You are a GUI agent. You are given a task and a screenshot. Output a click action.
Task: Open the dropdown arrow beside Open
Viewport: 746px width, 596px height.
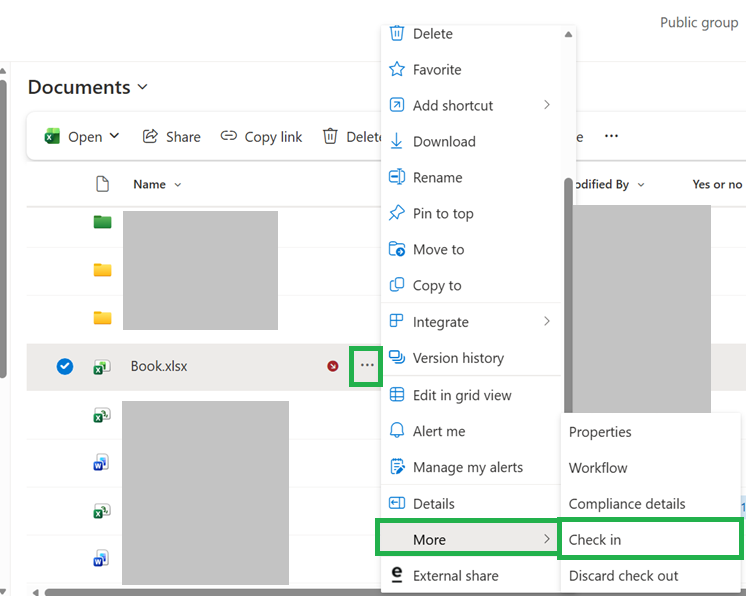pyautogui.click(x=114, y=136)
